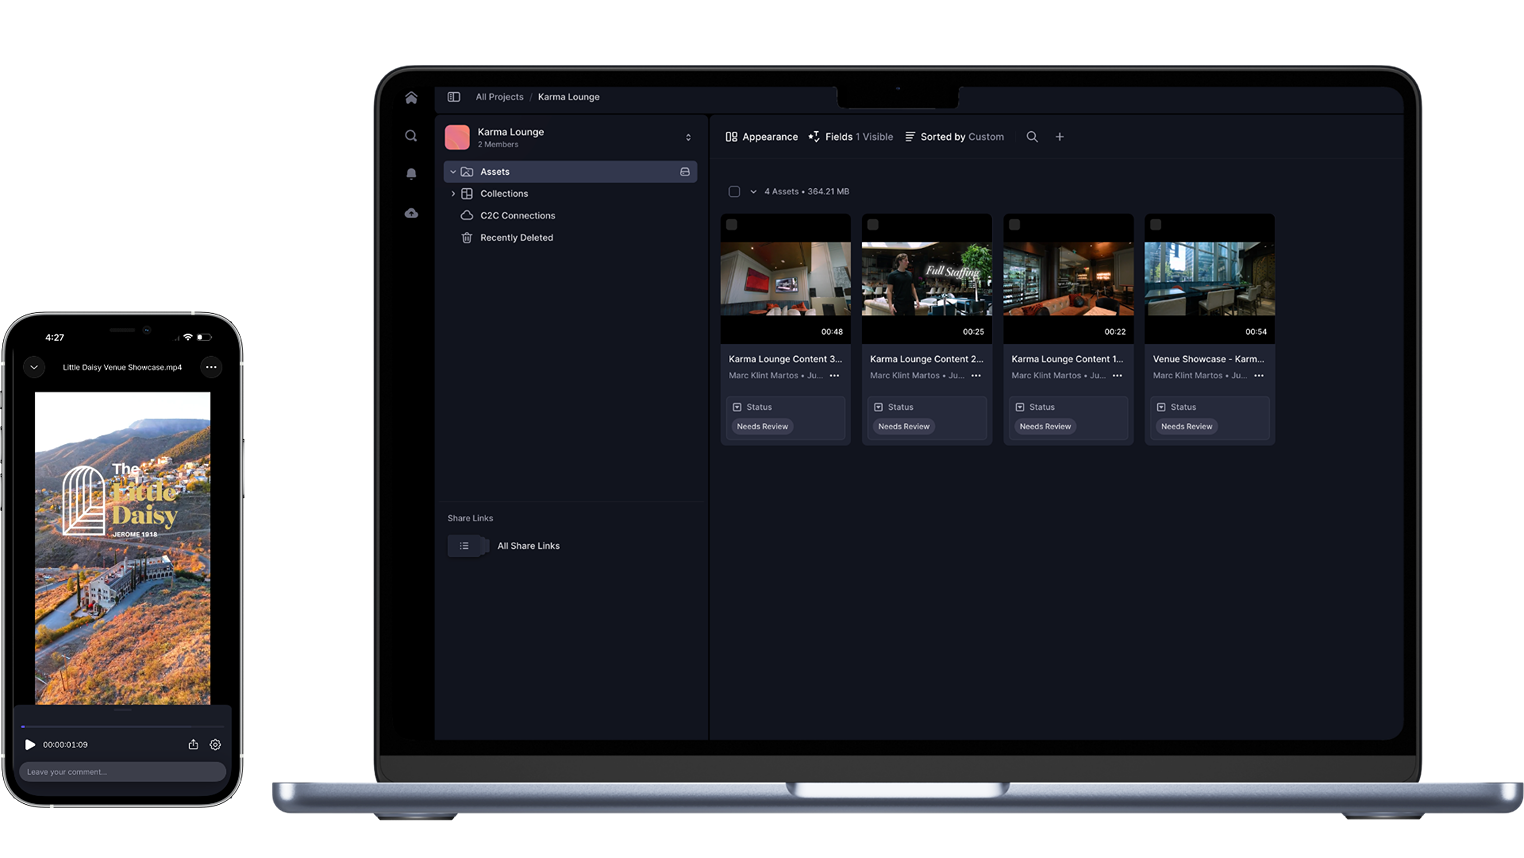Go to All Projects breadcrumb

click(499, 97)
